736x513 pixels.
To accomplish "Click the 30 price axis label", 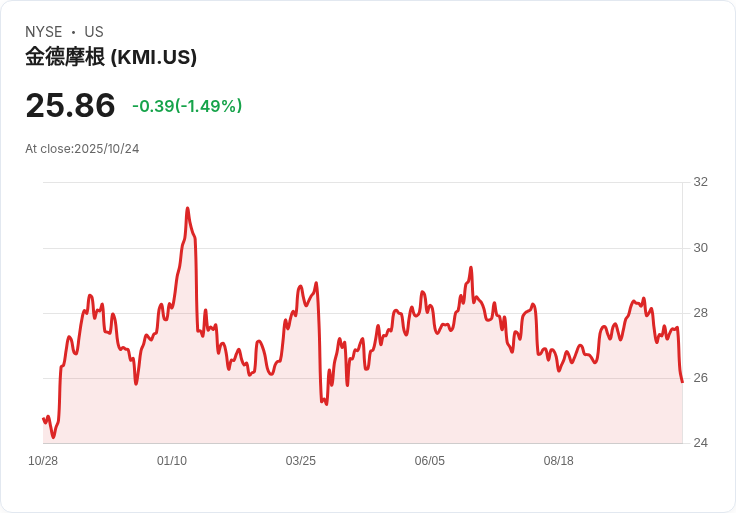I will pyautogui.click(x=700, y=248).
